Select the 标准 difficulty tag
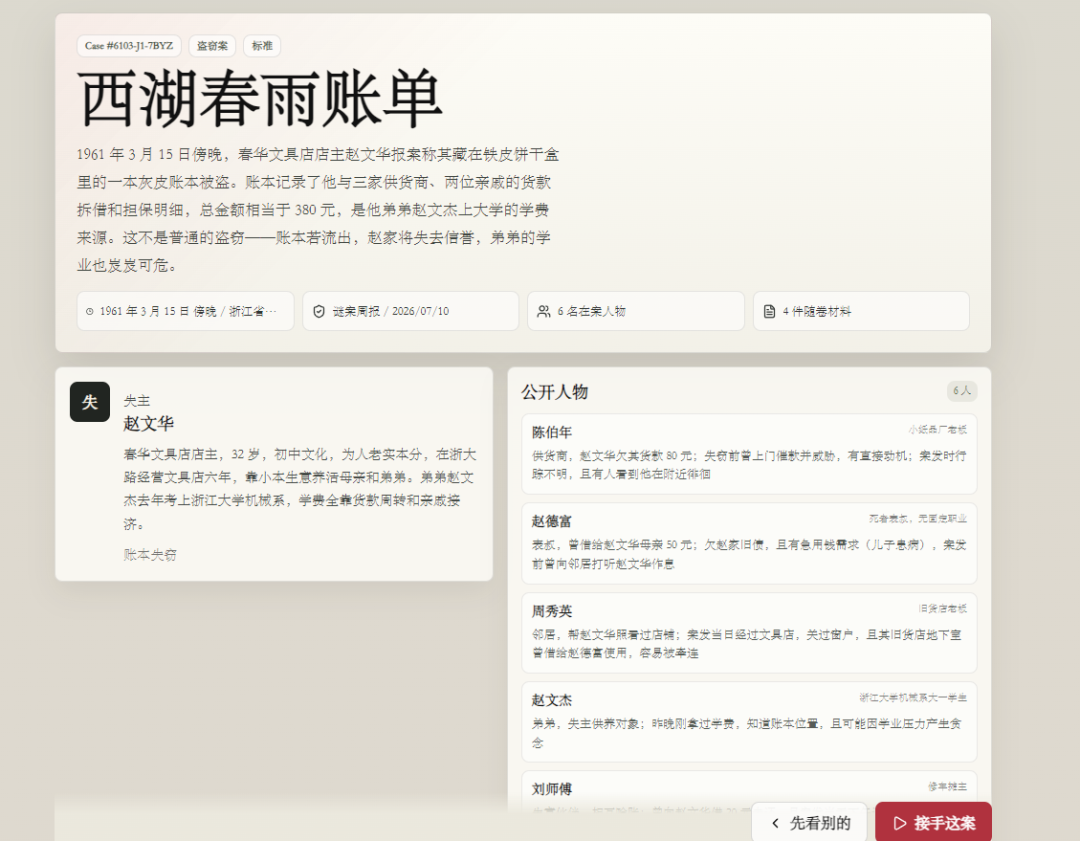 click(262, 45)
